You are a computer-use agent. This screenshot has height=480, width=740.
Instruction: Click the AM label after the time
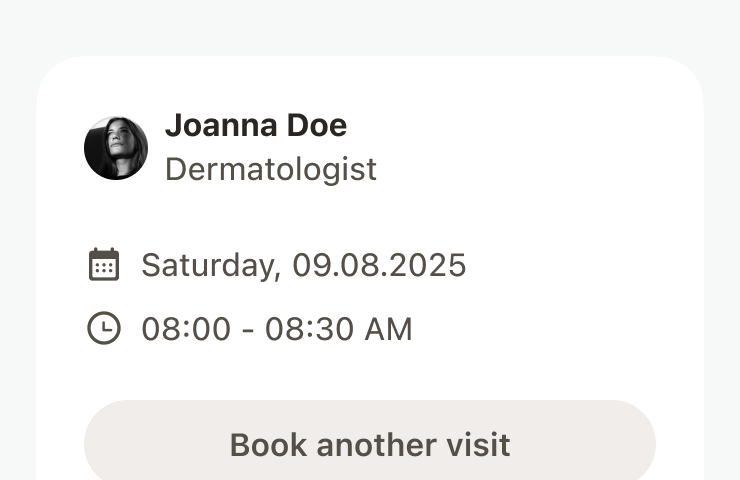pyautogui.click(x=390, y=328)
